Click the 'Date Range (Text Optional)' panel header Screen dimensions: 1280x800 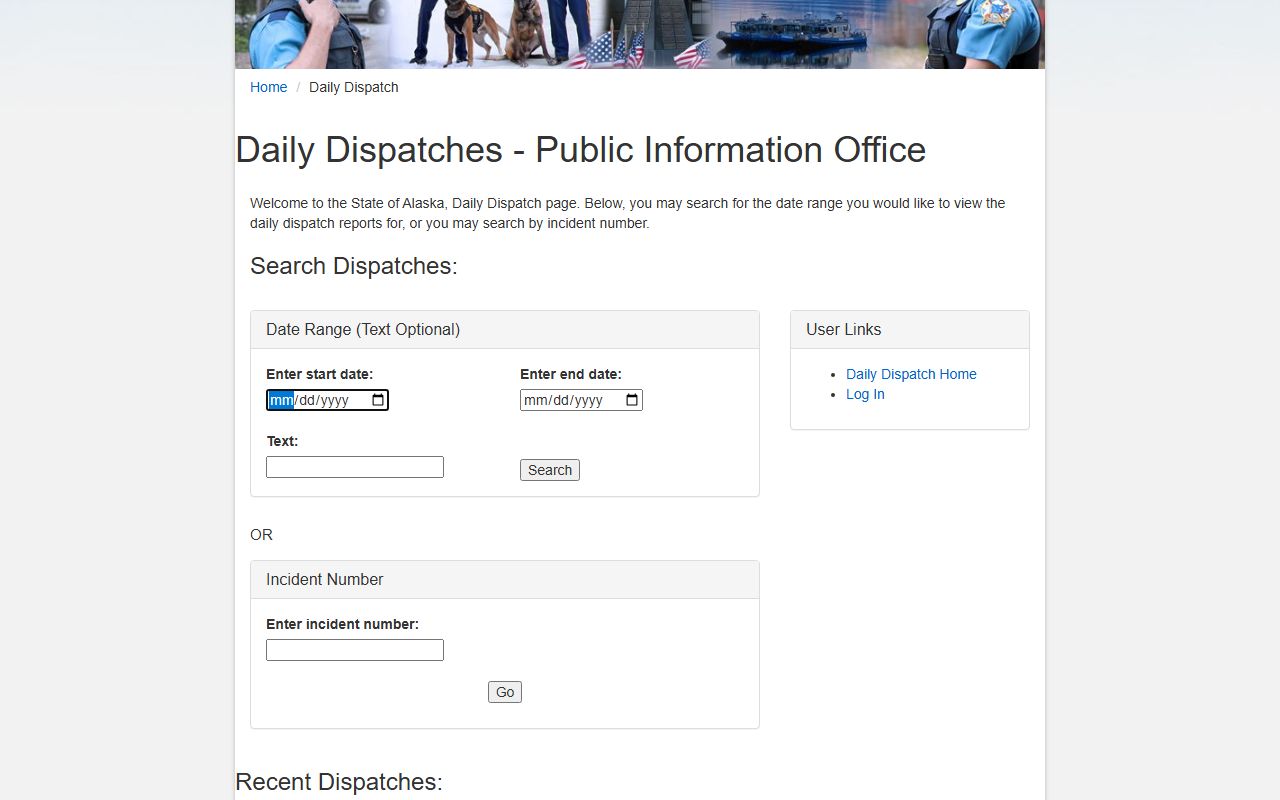tap(505, 330)
